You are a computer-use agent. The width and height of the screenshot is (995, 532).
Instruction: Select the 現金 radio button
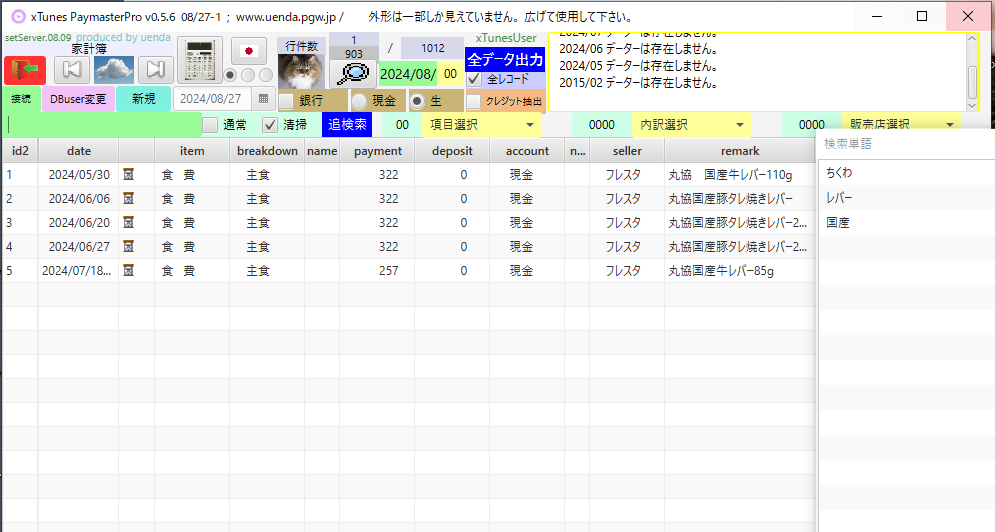pos(359,101)
